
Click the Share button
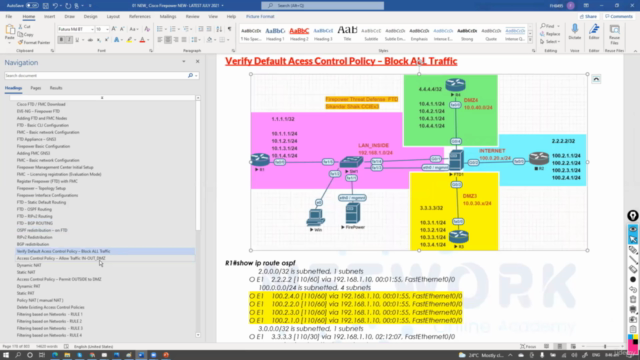coord(589,17)
